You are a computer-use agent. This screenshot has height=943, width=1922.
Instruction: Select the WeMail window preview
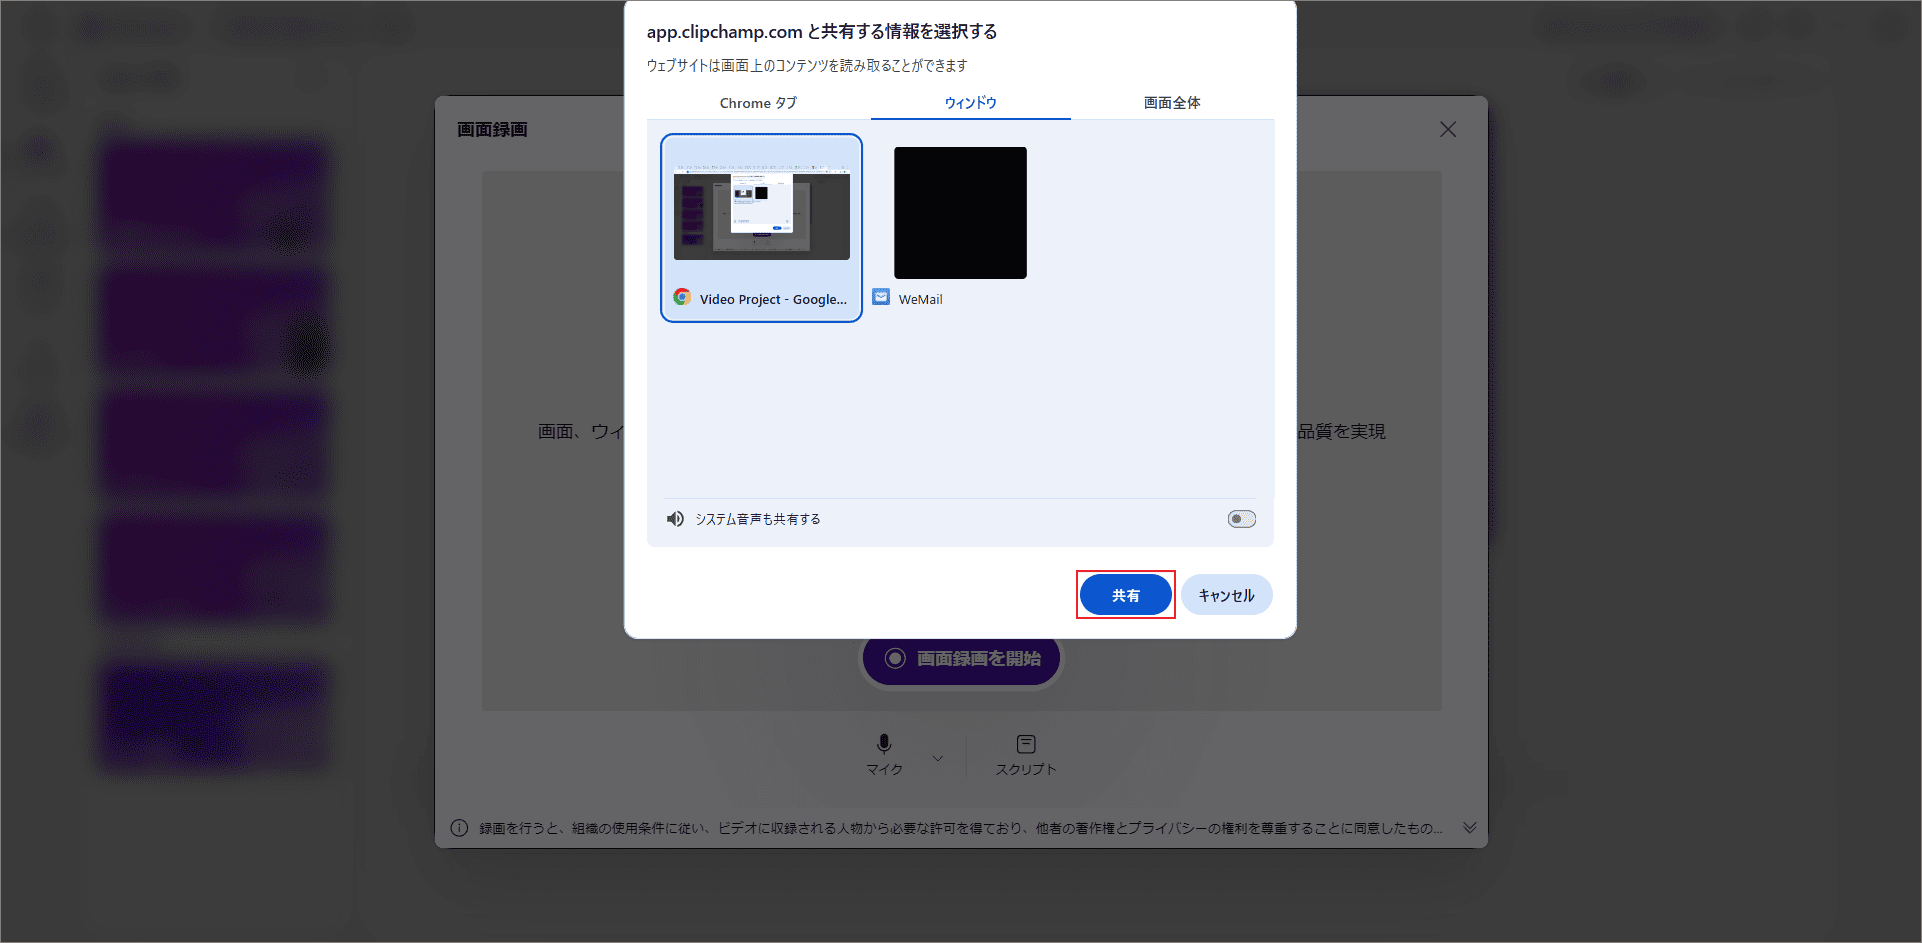pyautogui.click(x=959, y=212)
